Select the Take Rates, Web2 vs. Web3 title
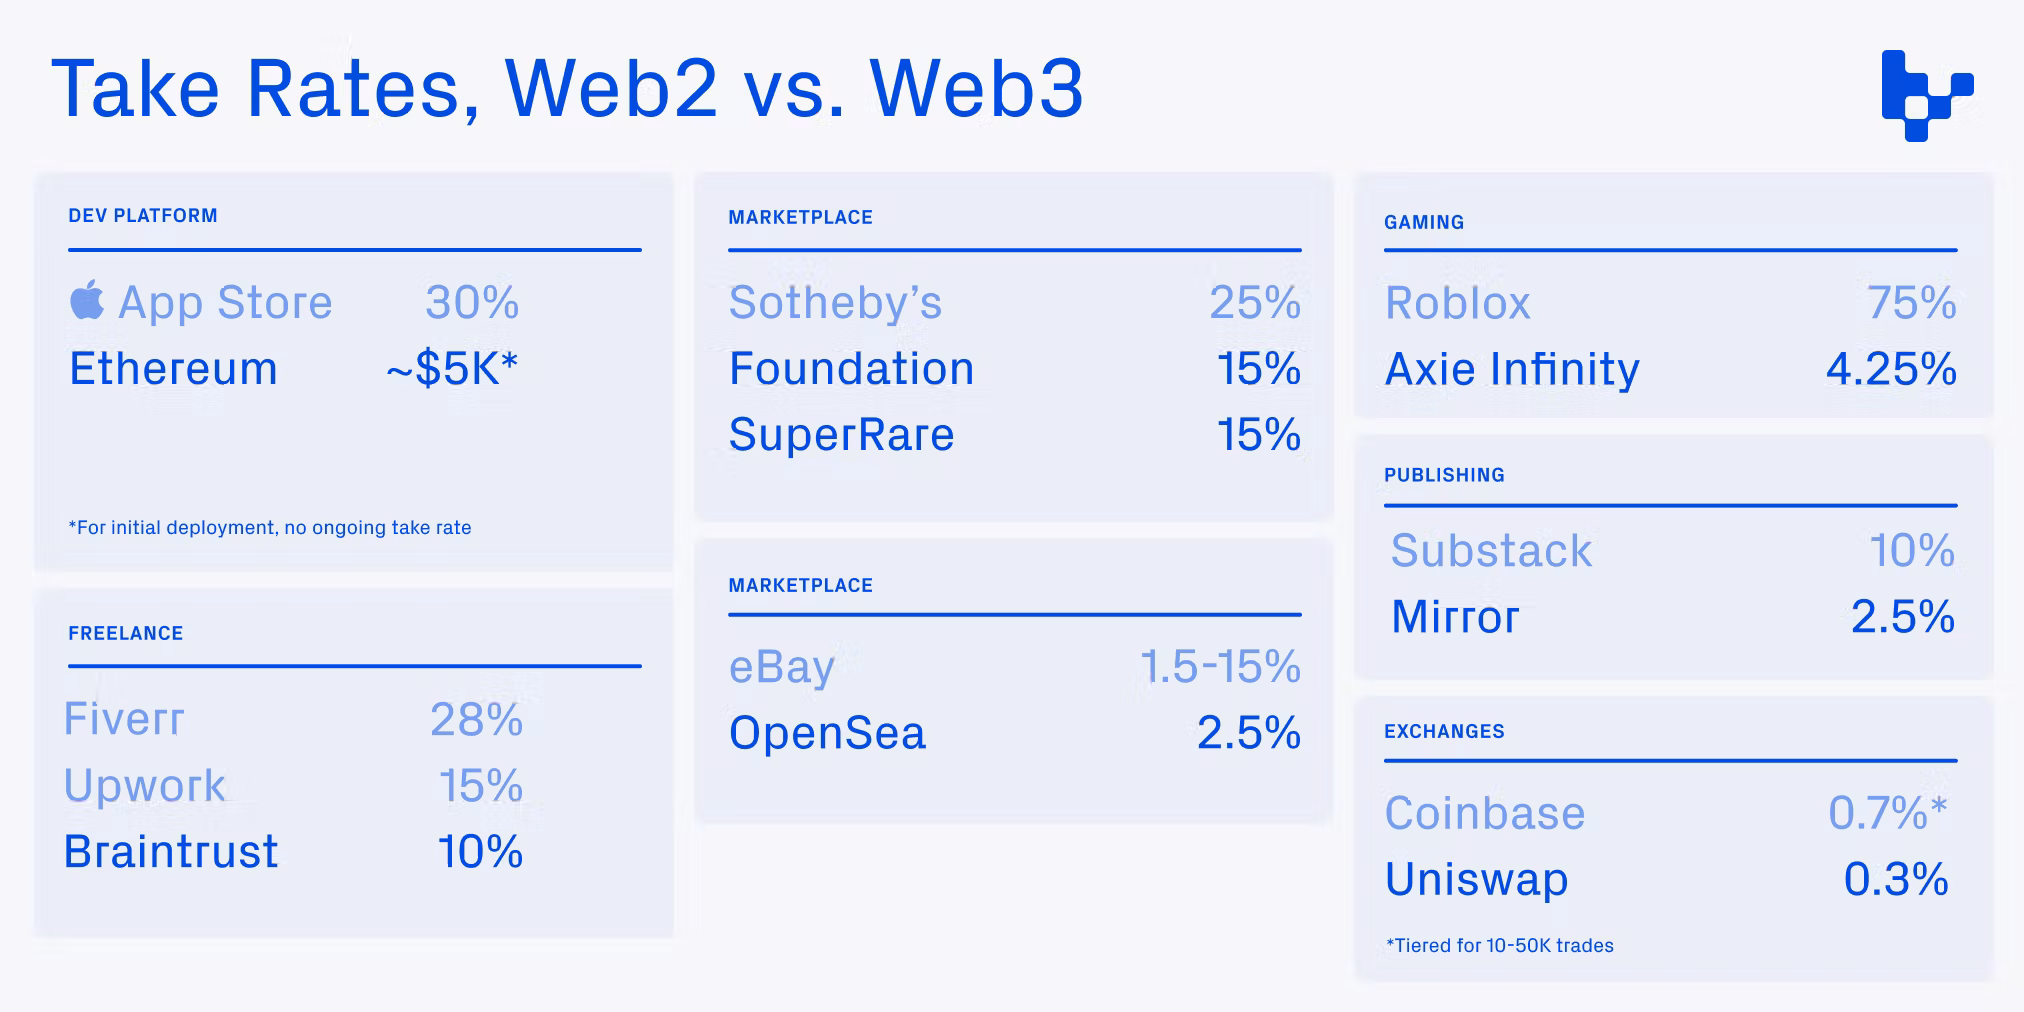This screenshot has width=2024, height=1012. coord(567,89)
